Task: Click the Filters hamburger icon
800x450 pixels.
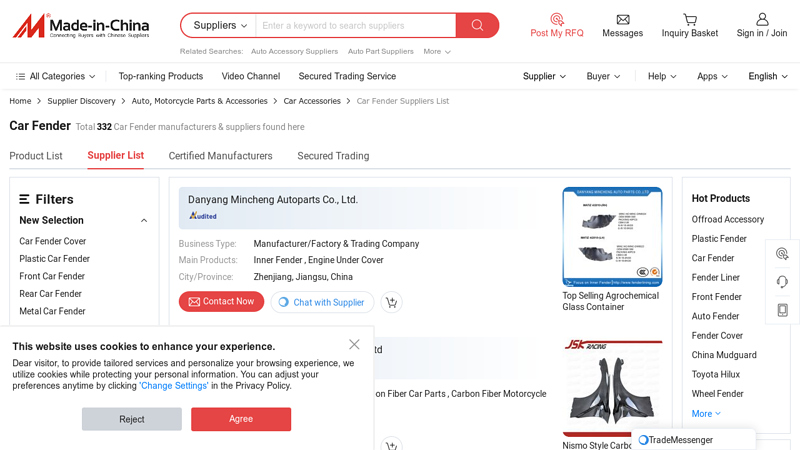Action: pos(24,199)
